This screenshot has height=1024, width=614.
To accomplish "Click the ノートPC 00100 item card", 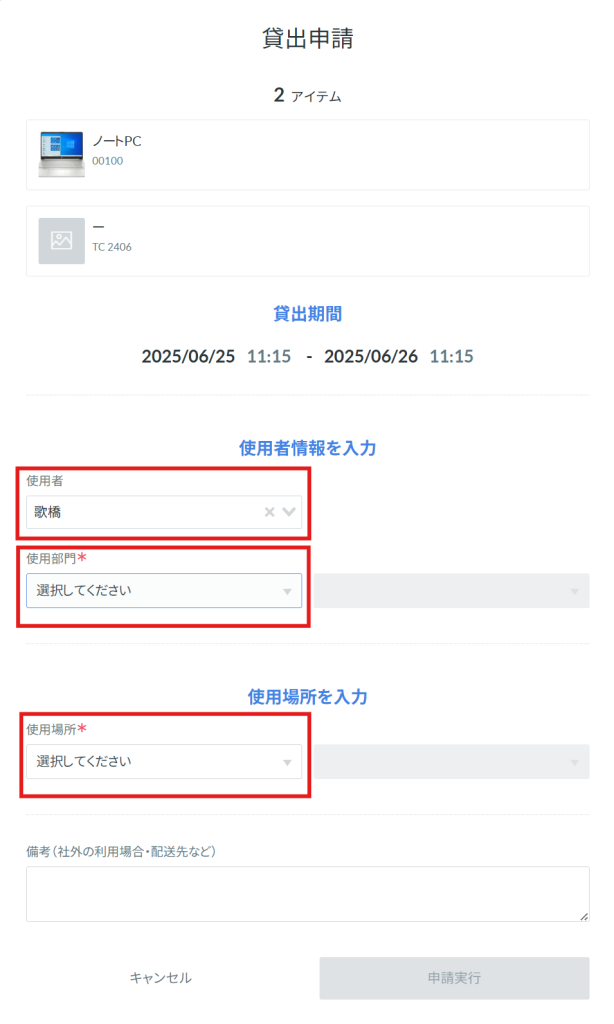I will [308, 155].
